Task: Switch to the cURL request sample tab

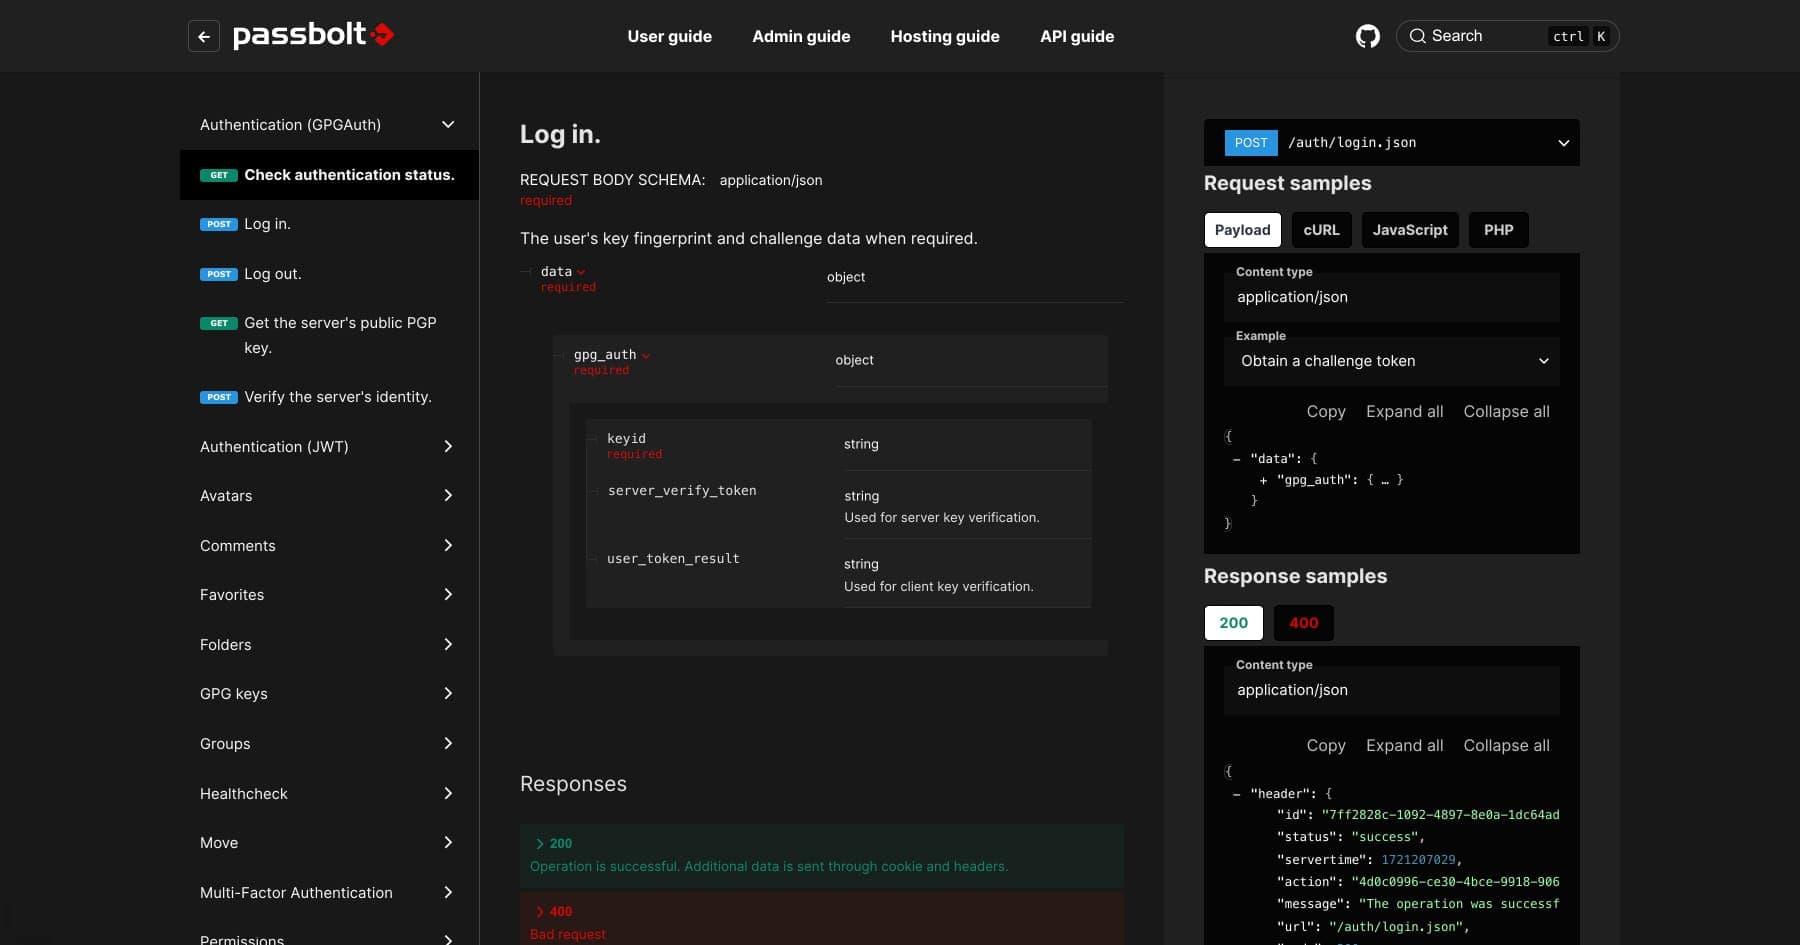Action: click(x=1321, y=230)
